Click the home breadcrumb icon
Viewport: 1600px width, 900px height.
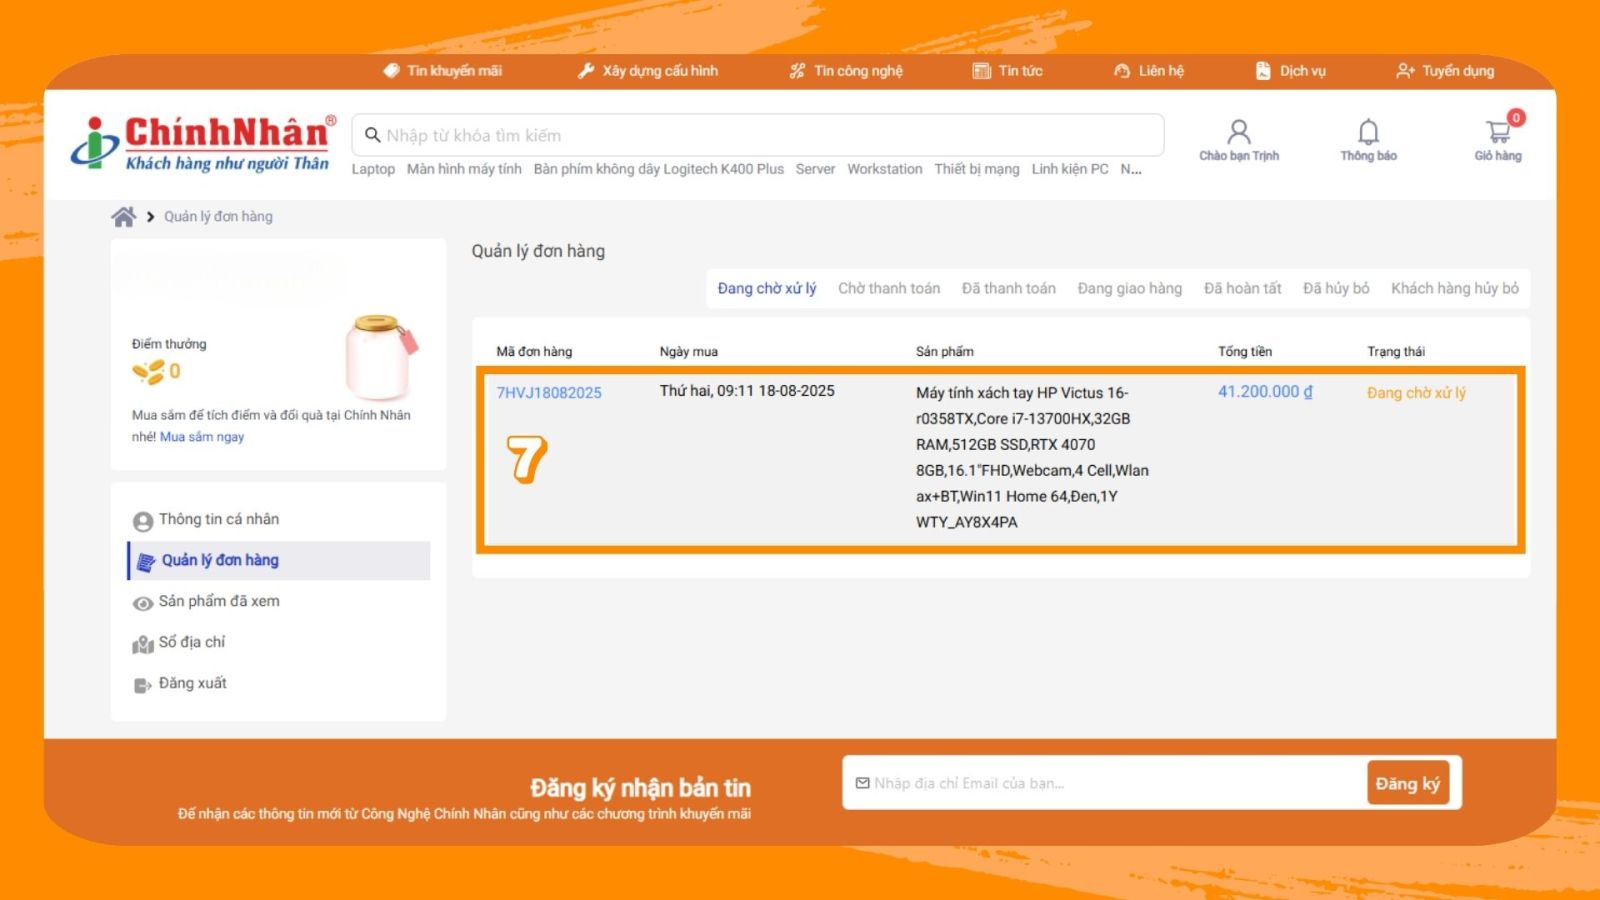point(124,216)
